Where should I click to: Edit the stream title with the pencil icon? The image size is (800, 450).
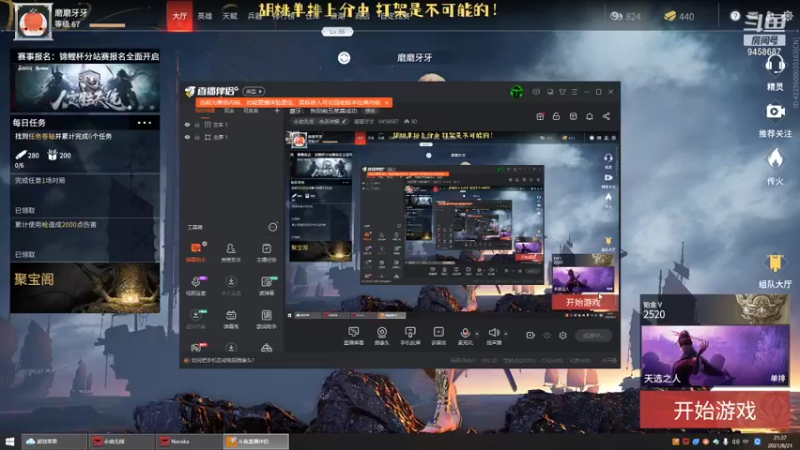point(344,121)
